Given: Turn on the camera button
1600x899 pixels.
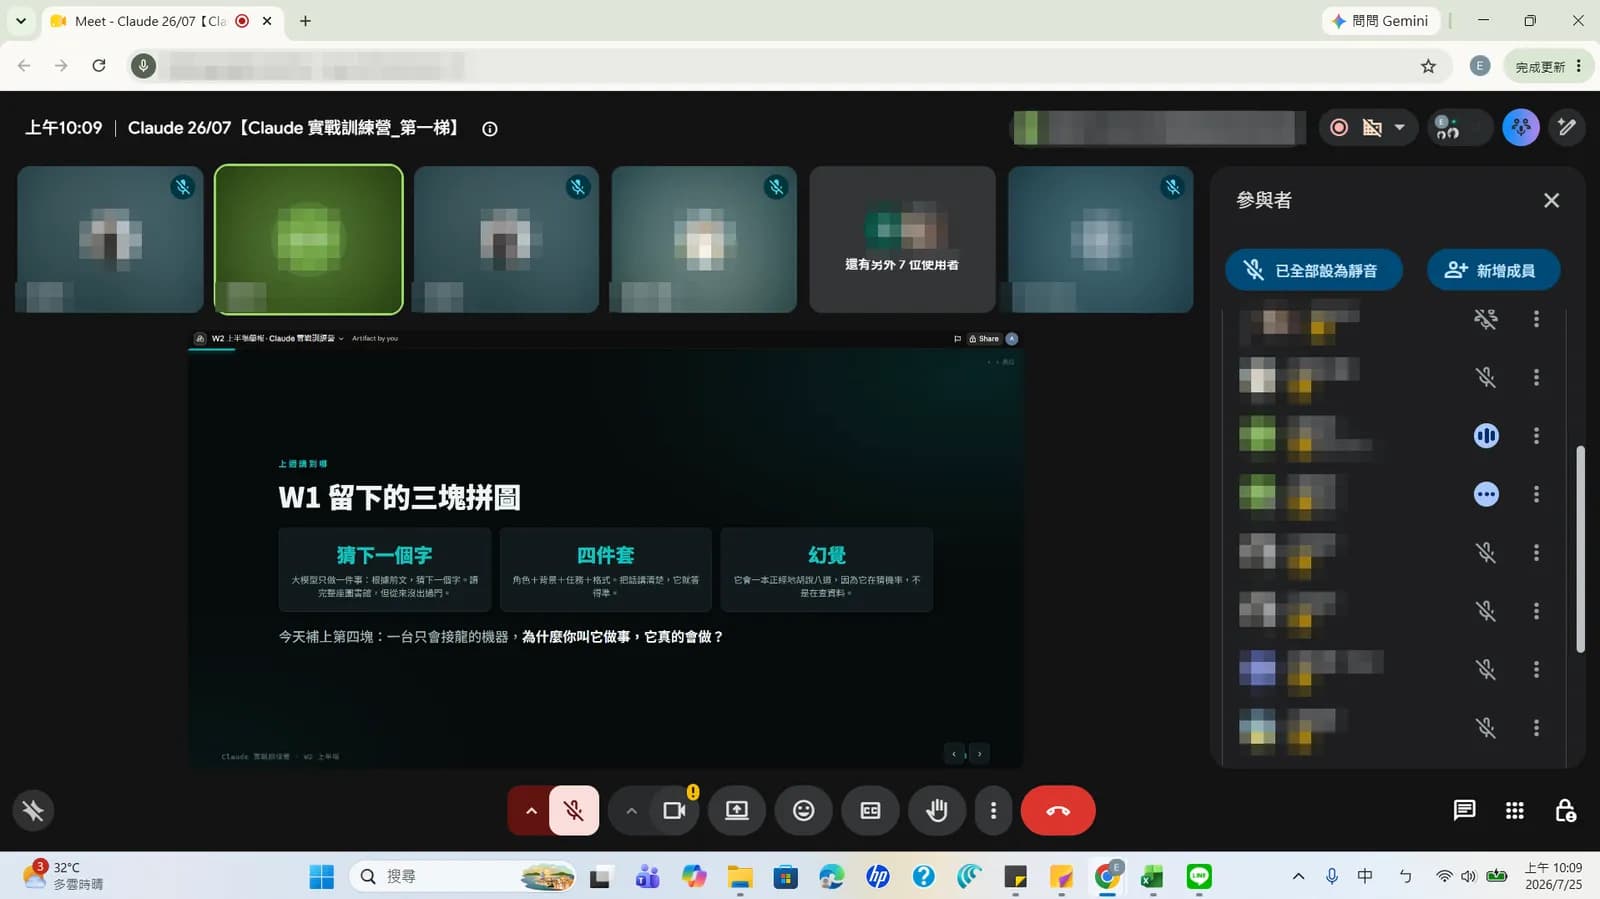Looking at the screenshot, I should coord(675,811).
